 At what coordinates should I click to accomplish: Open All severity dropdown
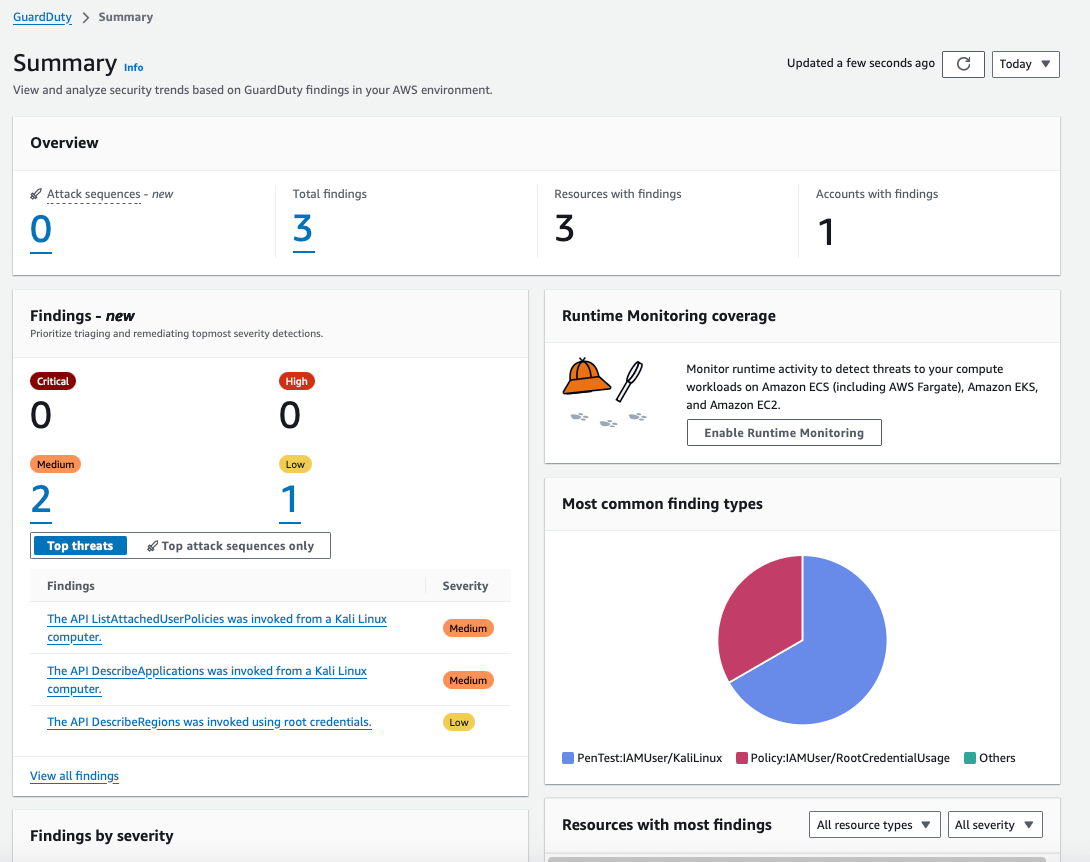click(x=995, y=824)
